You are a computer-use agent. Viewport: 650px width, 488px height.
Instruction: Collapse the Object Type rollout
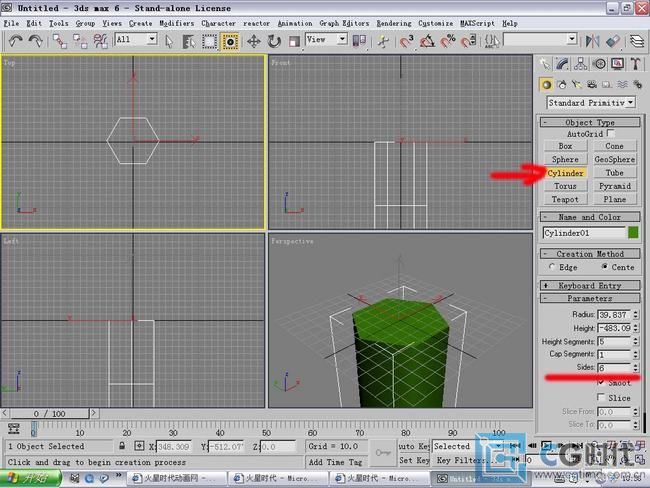tap(590, 122)
